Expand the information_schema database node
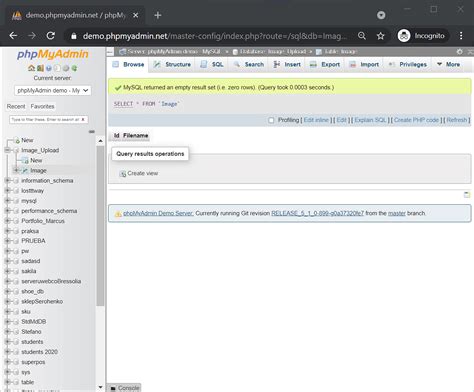The height and width of the screenshot is (392, 474). (7, 180)
